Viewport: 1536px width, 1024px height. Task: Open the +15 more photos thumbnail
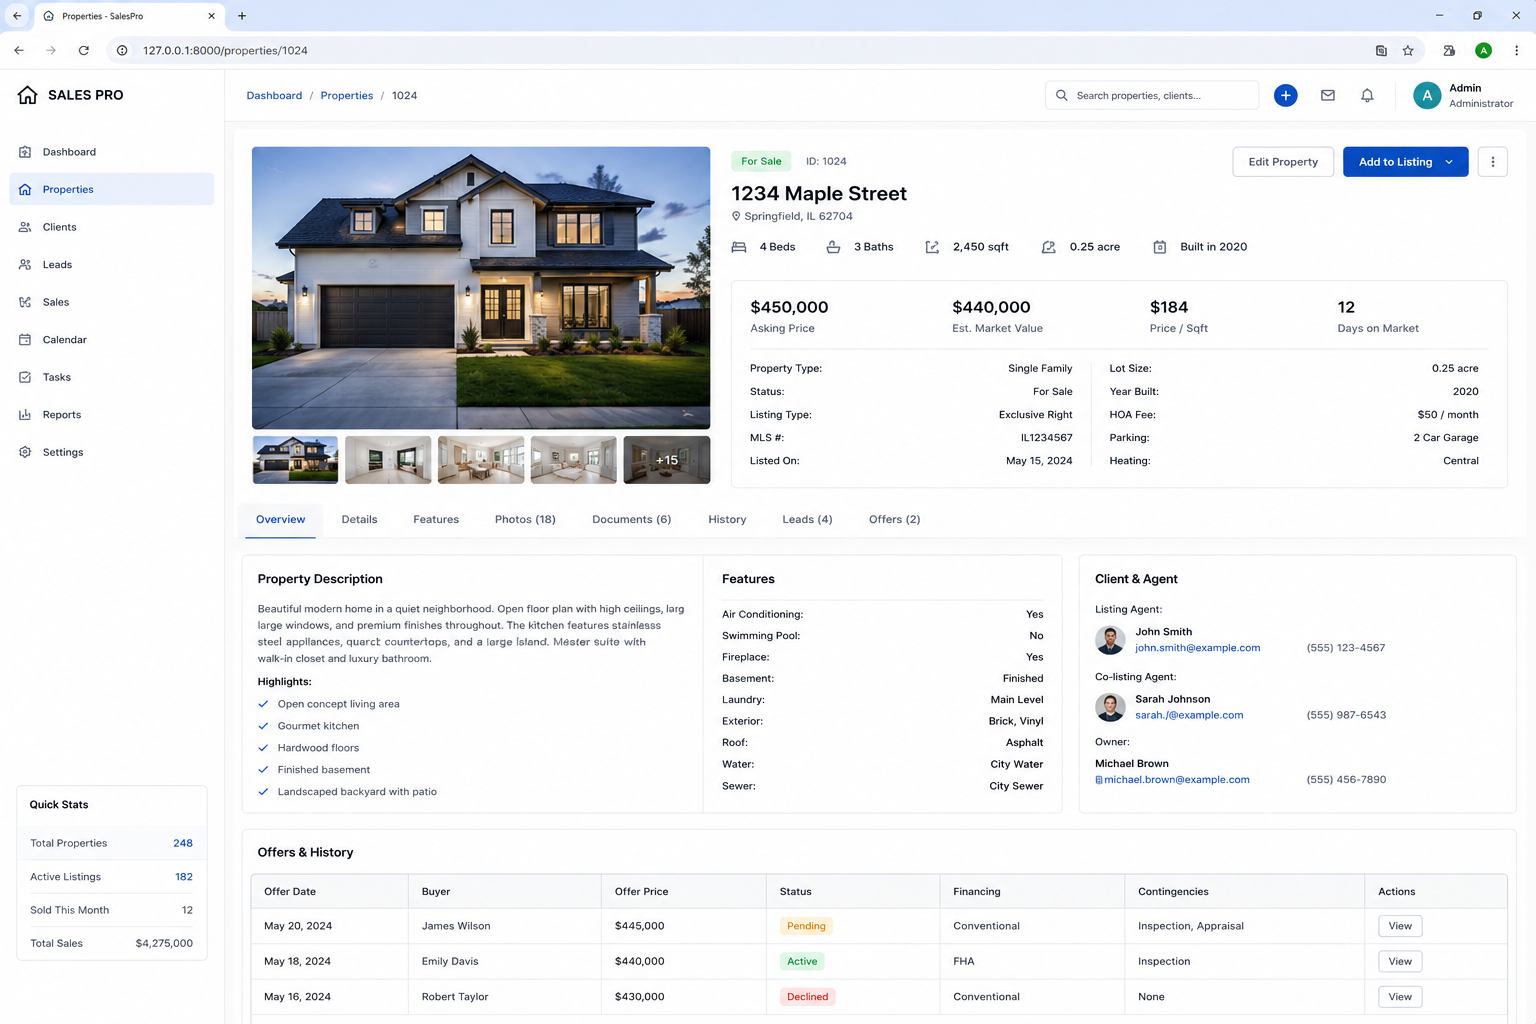667,460
